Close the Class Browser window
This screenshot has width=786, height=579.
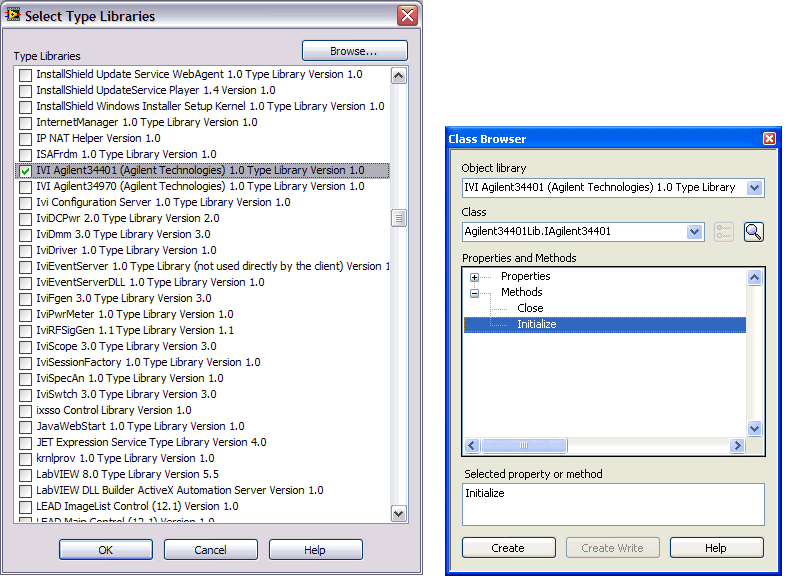tap(768, 139)
